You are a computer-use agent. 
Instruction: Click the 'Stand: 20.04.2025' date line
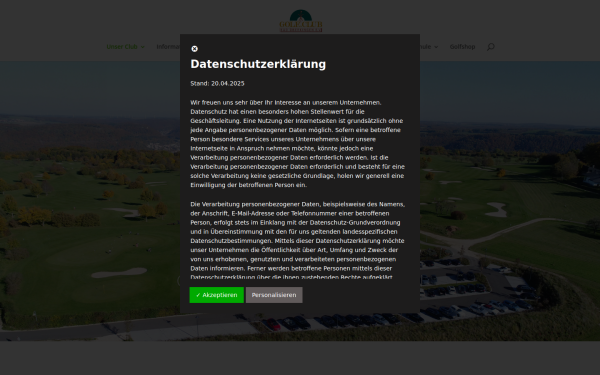217,83
